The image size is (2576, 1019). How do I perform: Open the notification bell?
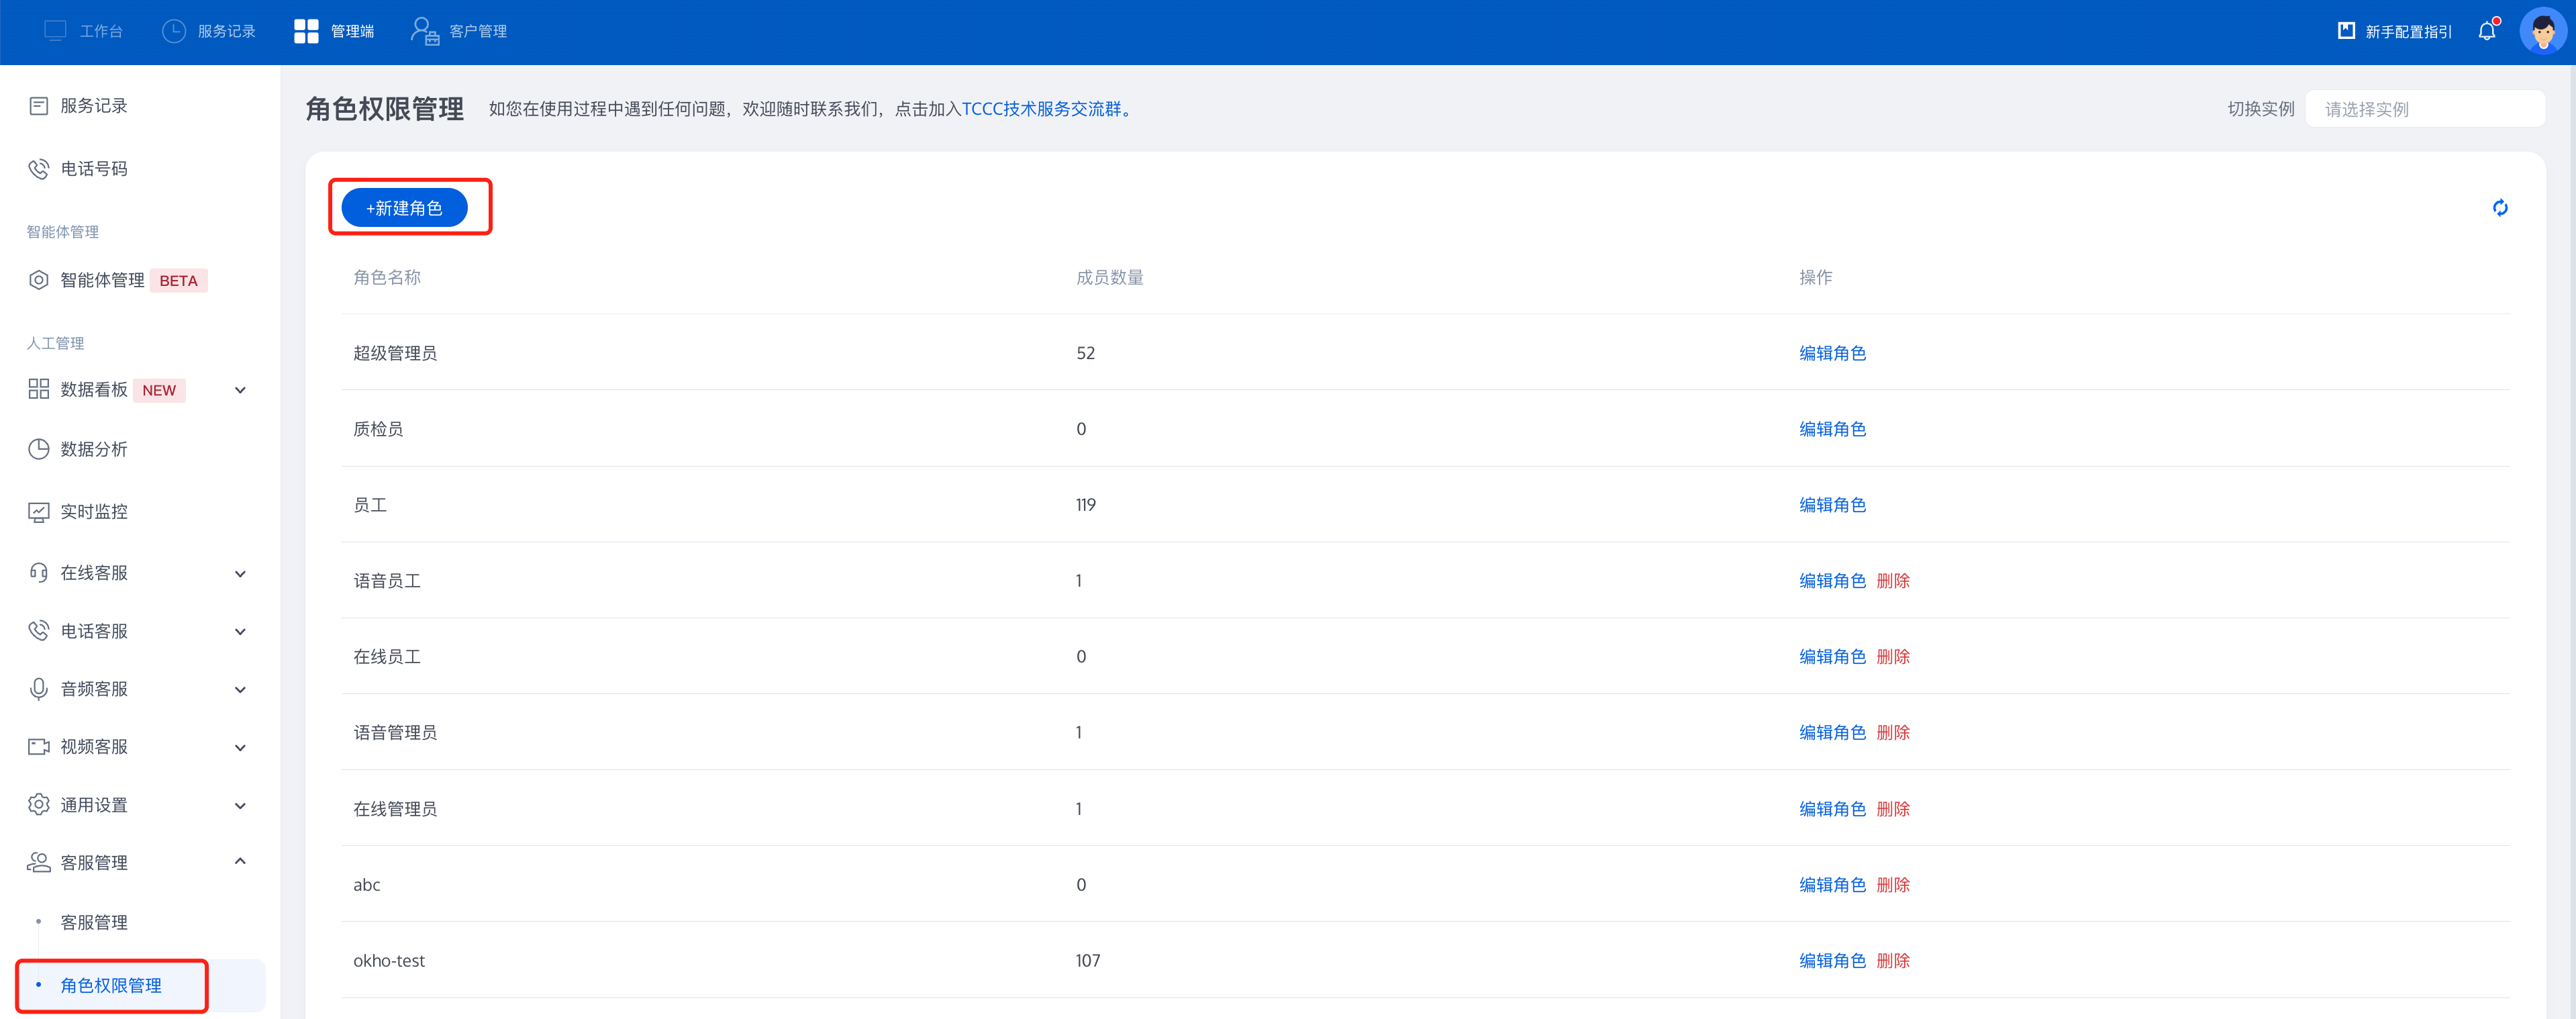[2487, 31]
